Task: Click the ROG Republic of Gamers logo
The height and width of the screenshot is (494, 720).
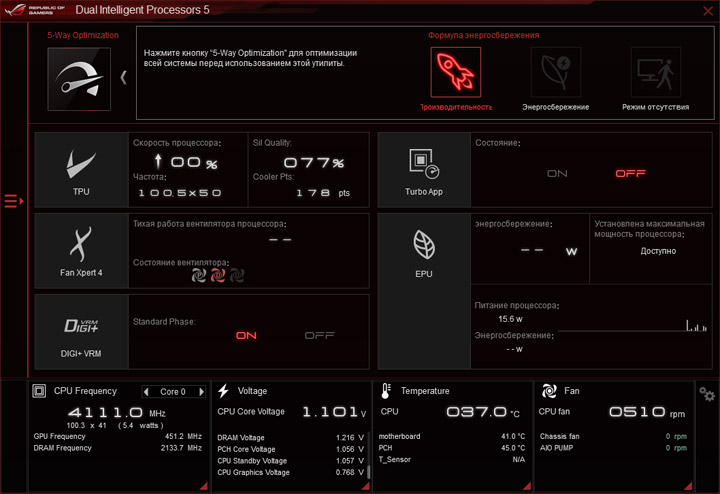Action: pyautogui.click(x=34, y=10)
